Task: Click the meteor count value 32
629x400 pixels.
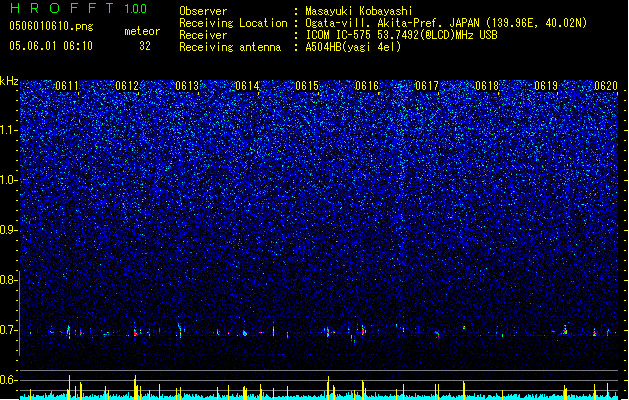Action: (145, 46)
